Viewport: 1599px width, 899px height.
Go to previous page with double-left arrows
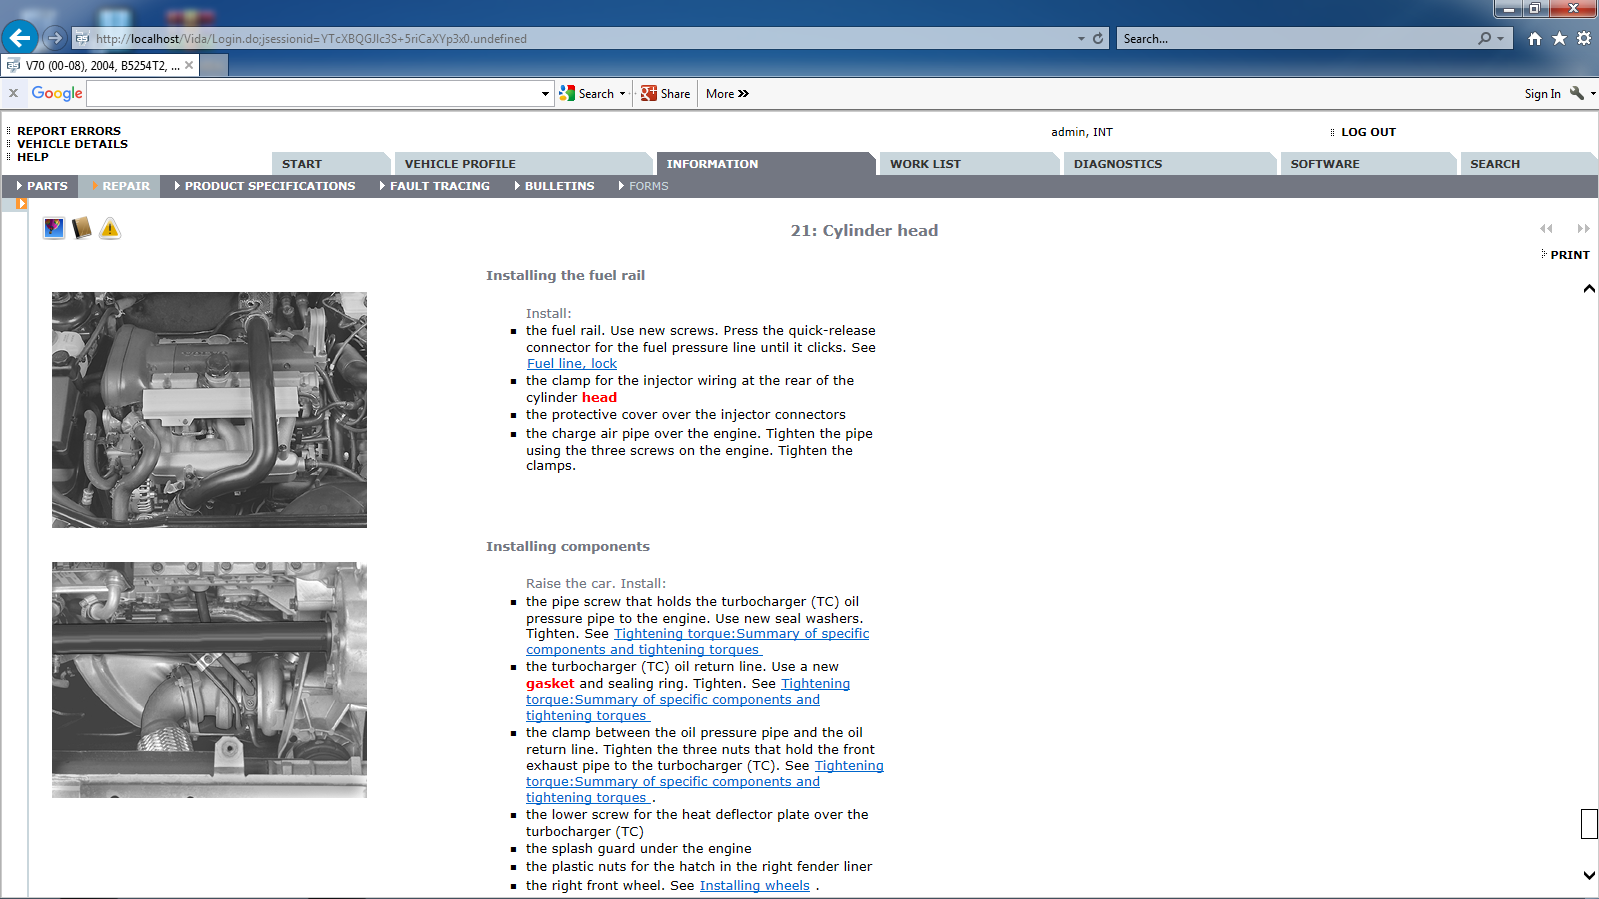pyautogui.click(x=1546, y=229)
